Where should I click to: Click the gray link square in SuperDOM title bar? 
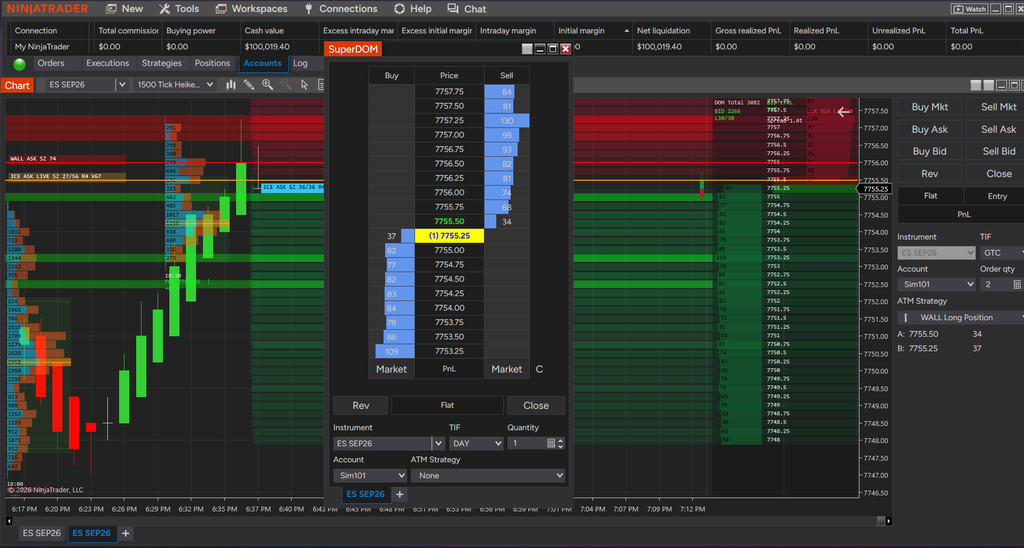tap(527, 49)
